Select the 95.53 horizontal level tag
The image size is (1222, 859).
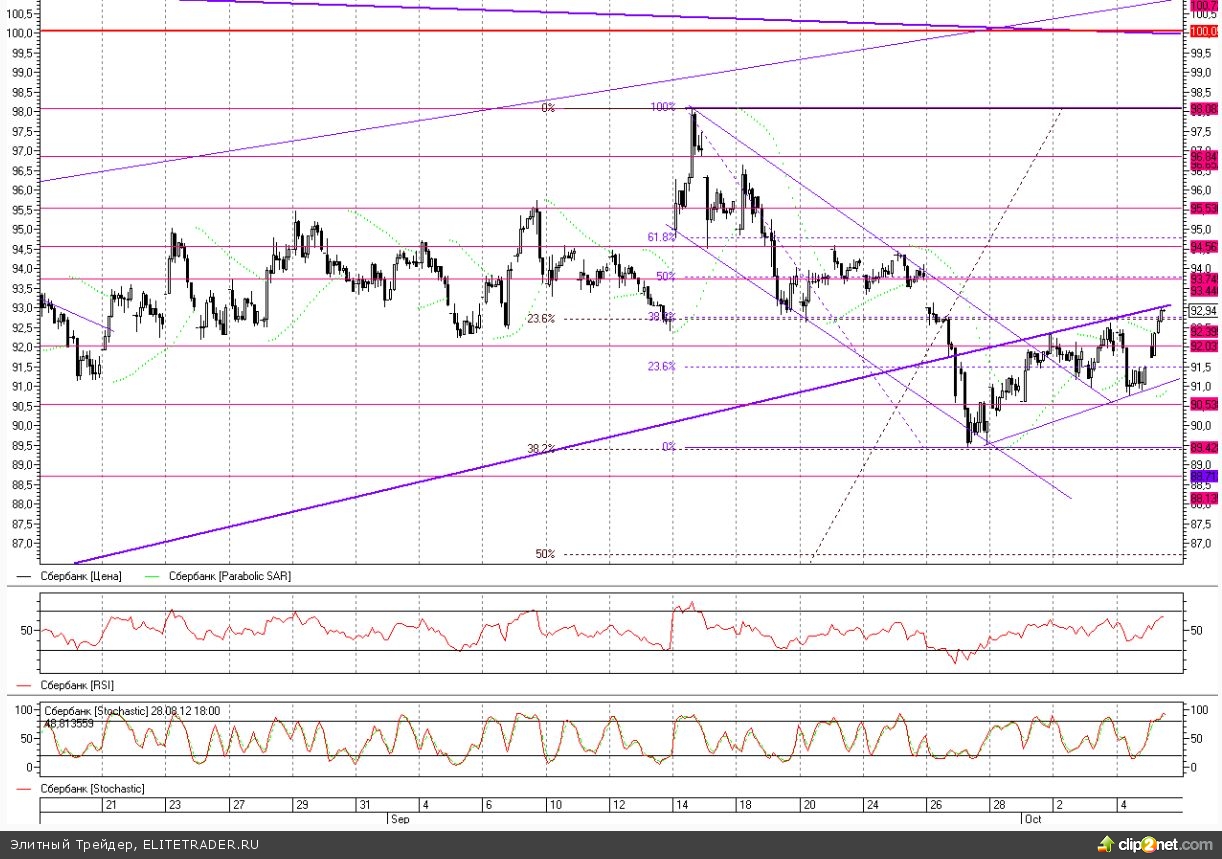click(x=1203, y=208)
